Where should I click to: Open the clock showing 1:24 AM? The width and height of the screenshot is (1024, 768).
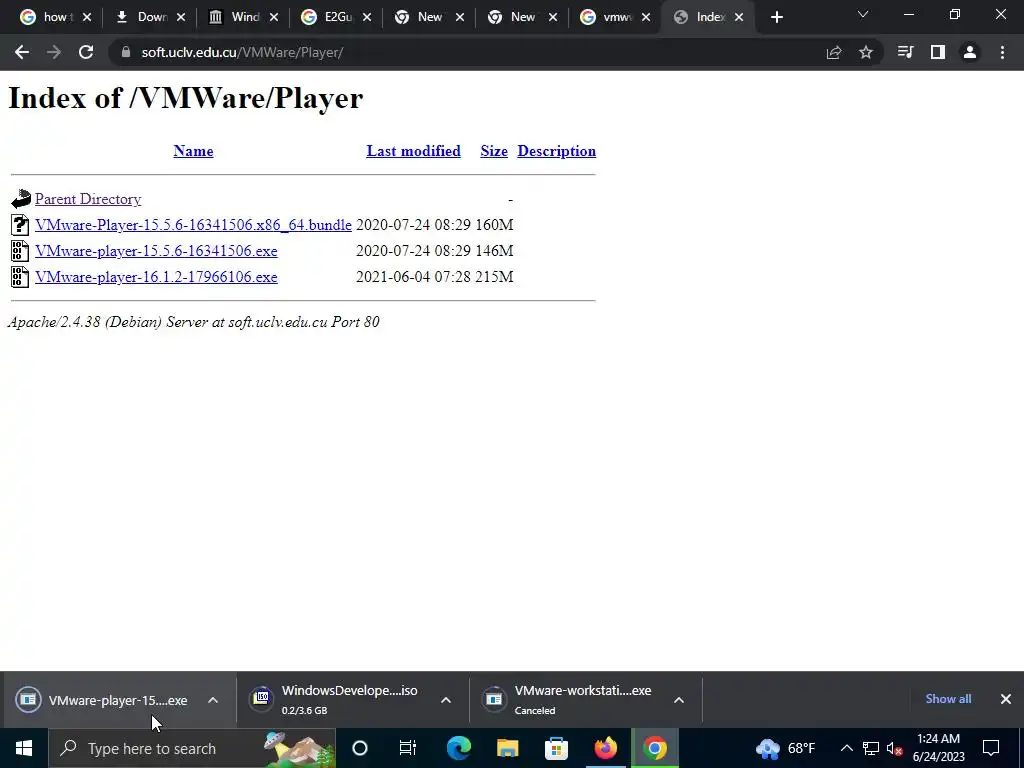938,748
